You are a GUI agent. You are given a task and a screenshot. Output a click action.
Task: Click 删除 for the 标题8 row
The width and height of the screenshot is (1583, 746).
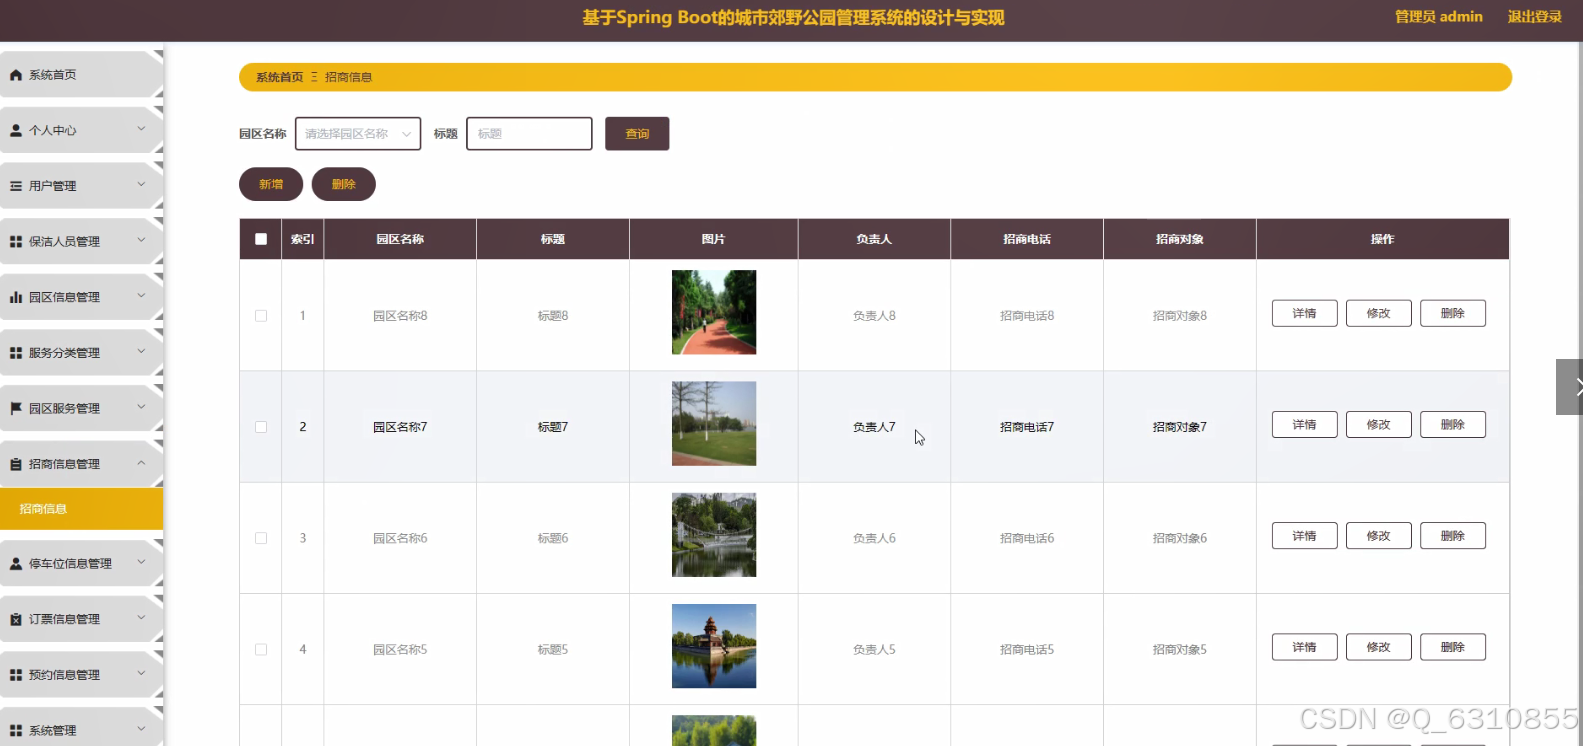[x=1452, y=313]
